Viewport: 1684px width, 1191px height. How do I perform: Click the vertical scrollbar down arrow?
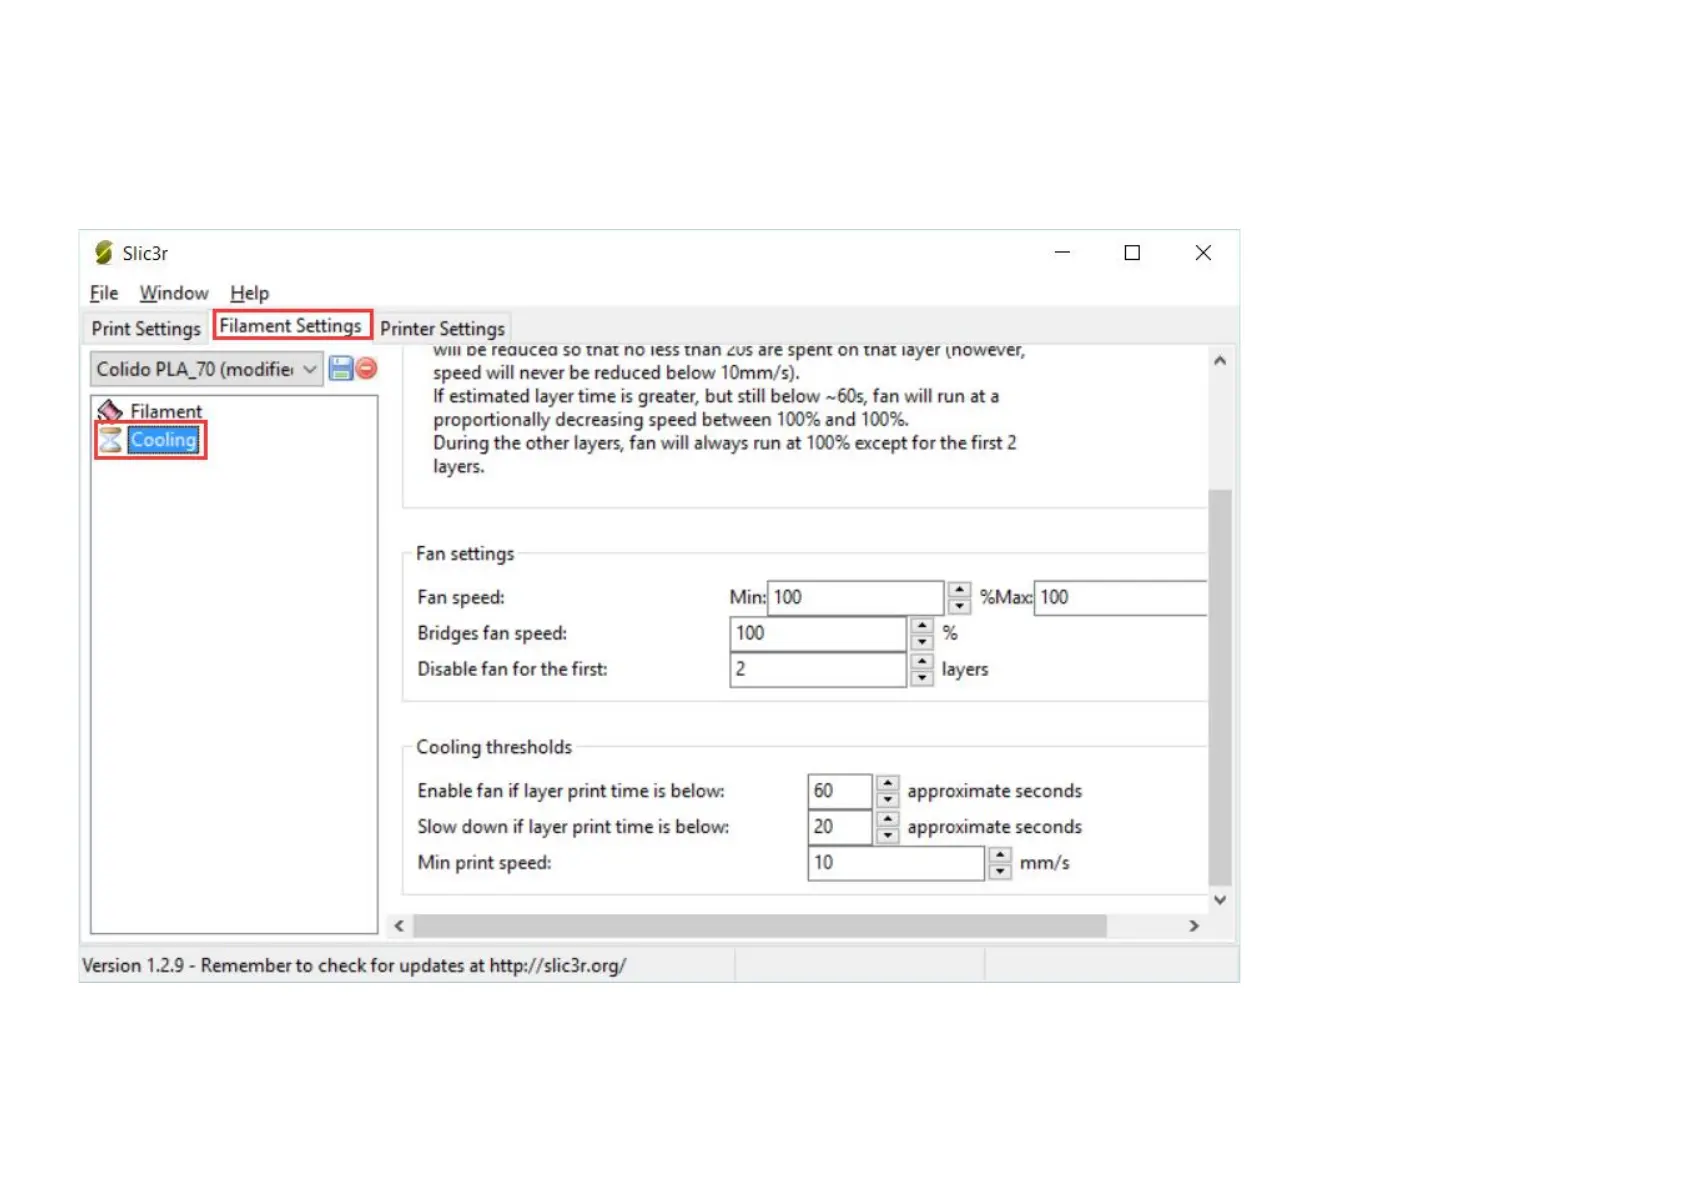coord(1219,900)
